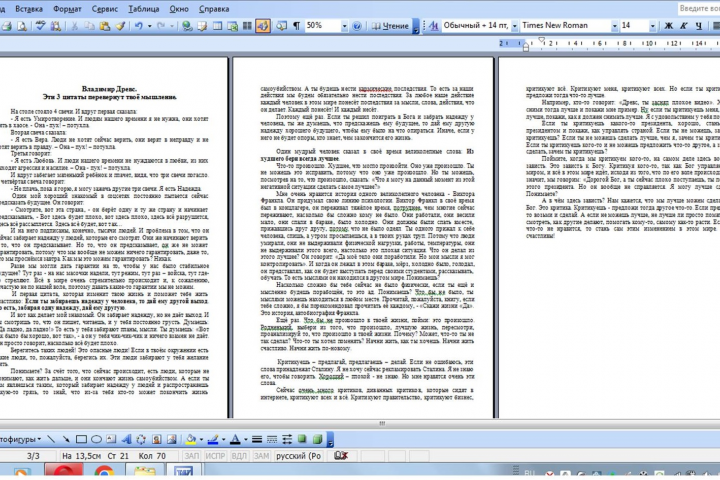Open the Undo history dropdown arrow
The image size is (720, 480).
pos(150,26)
